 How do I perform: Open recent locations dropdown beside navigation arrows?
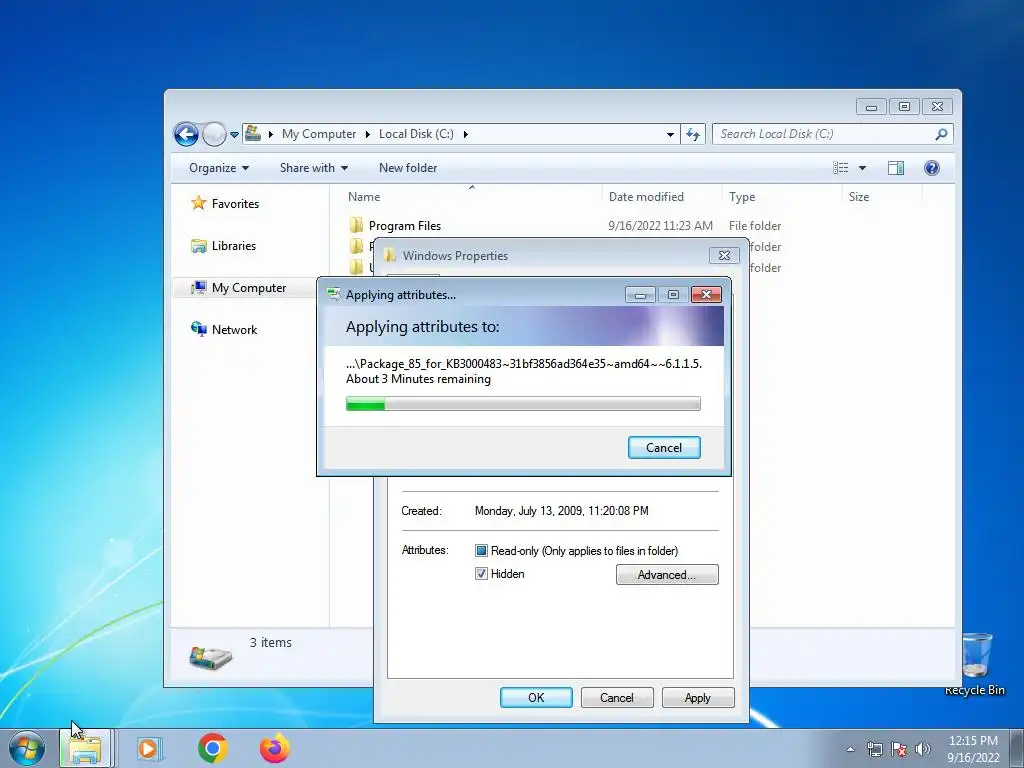234,135
